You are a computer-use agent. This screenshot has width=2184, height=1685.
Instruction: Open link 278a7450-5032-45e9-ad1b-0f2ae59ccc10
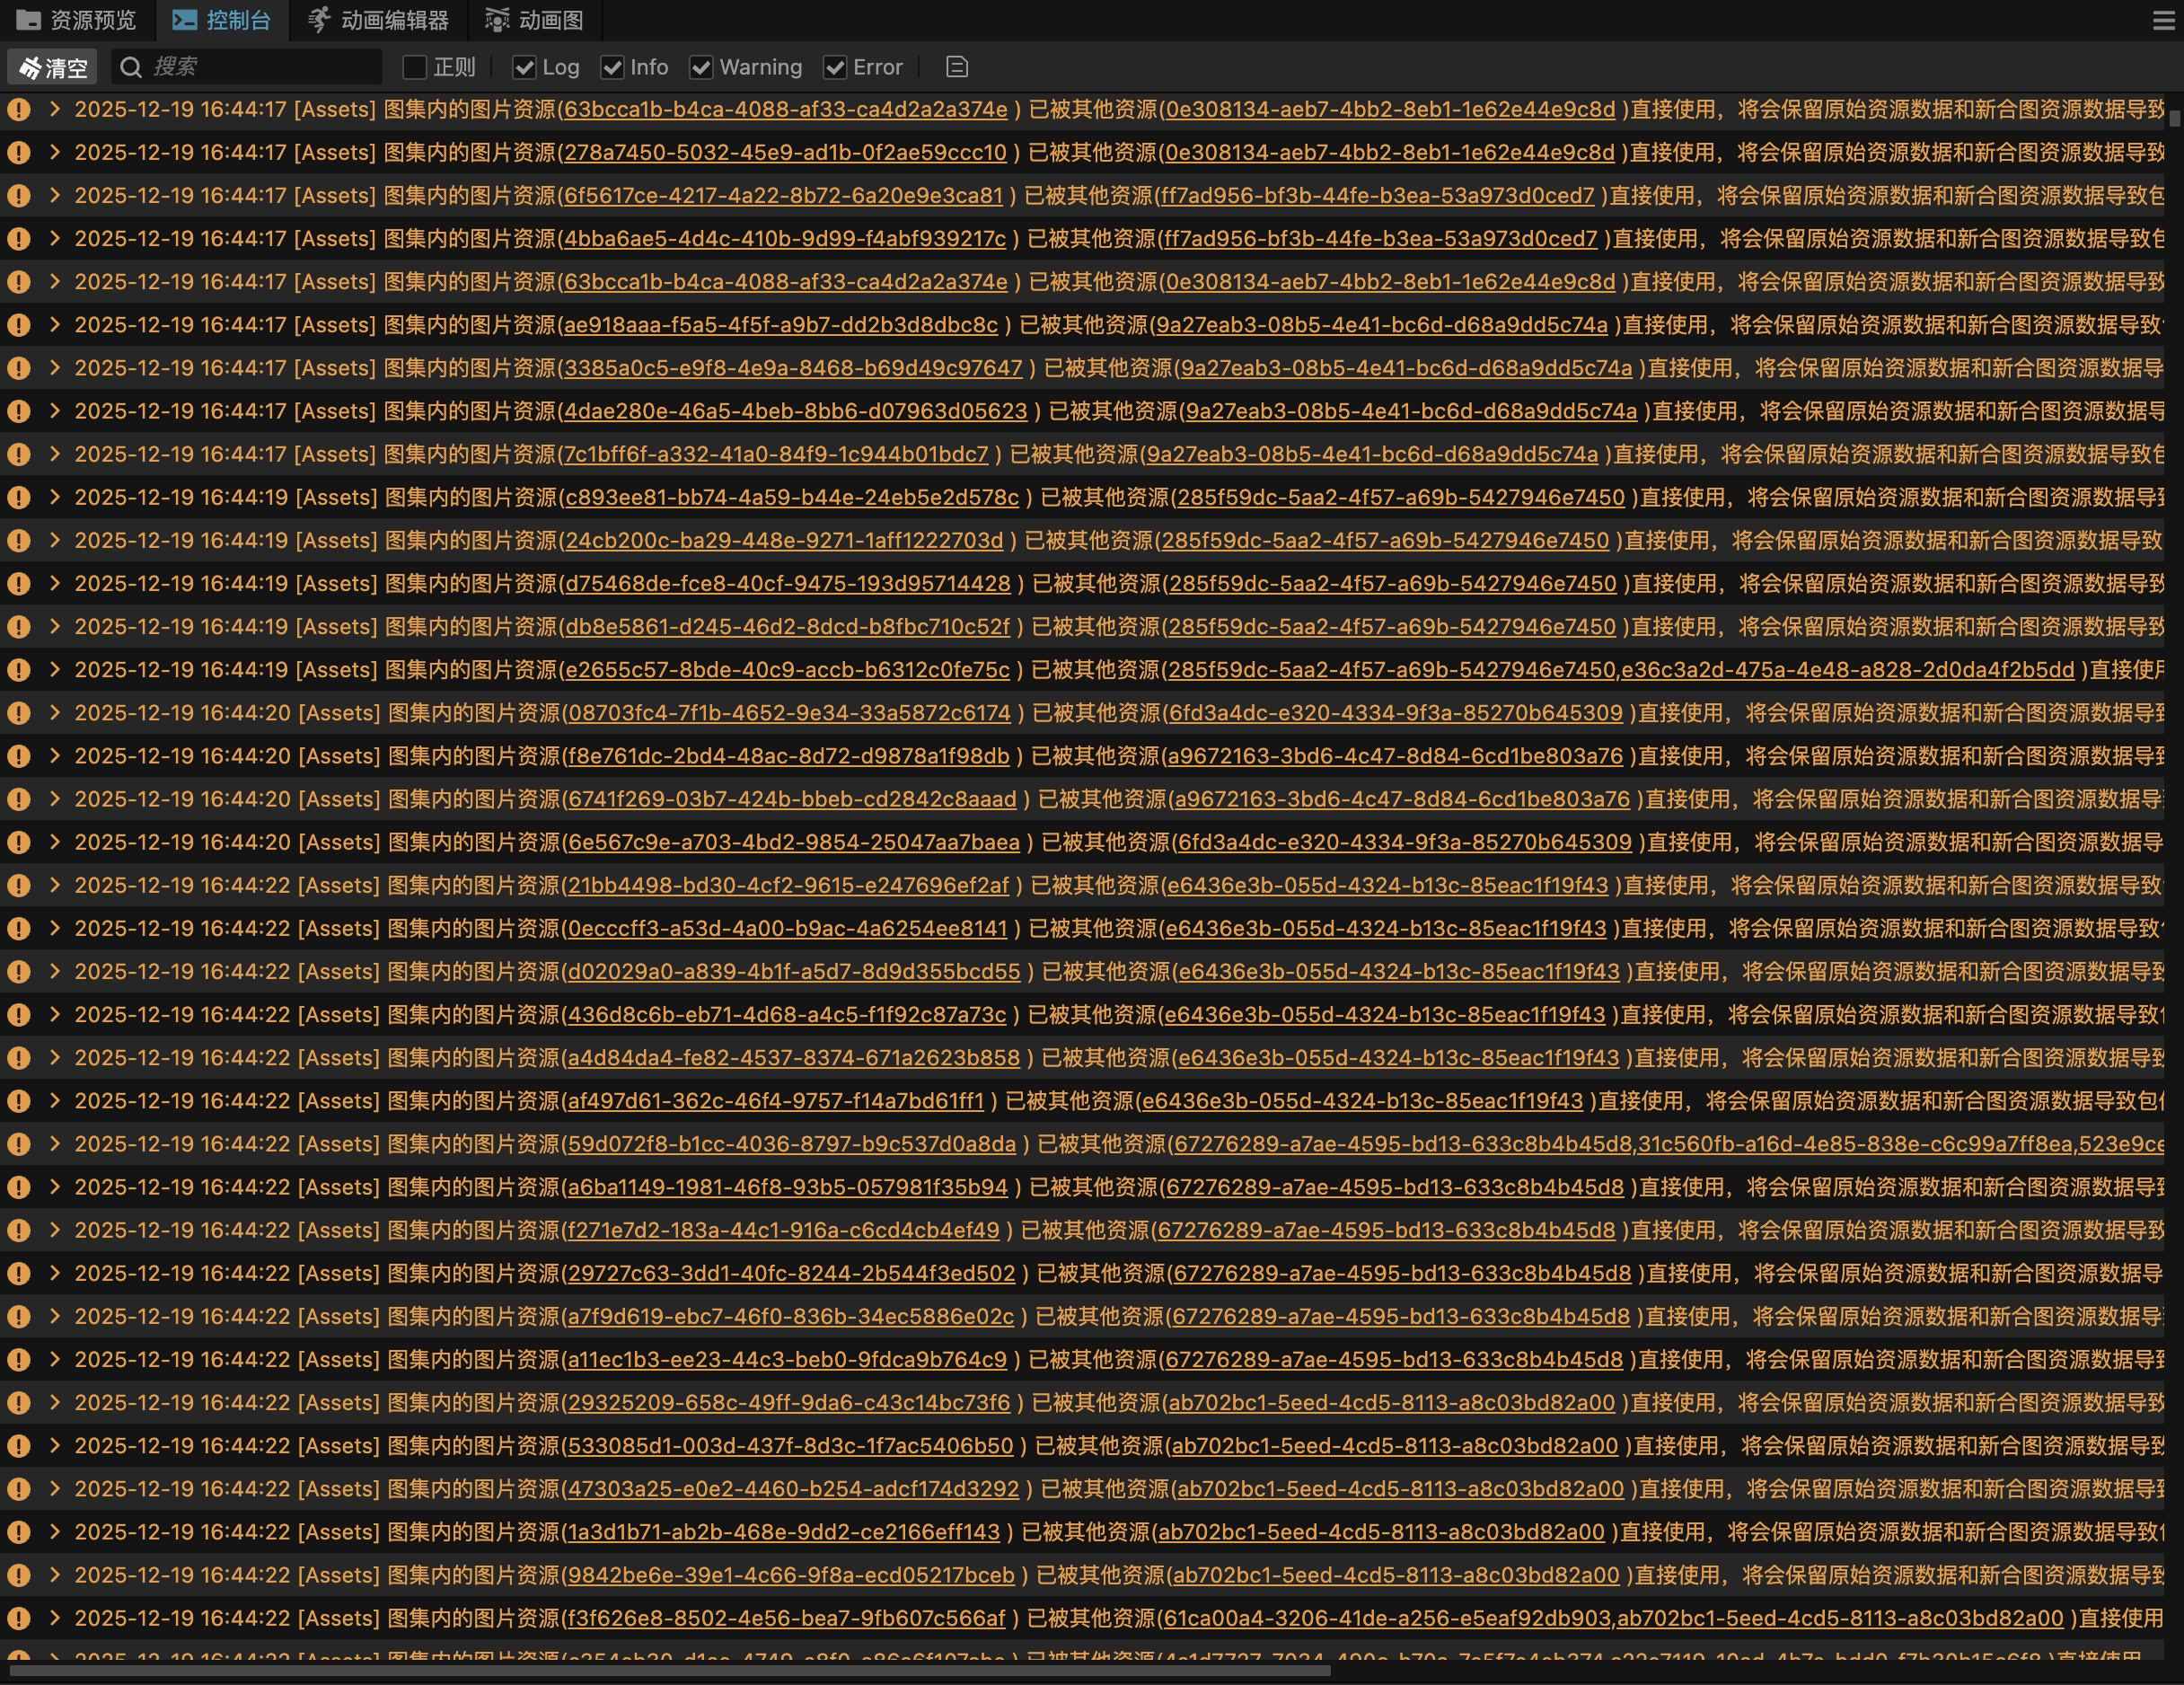785,153
